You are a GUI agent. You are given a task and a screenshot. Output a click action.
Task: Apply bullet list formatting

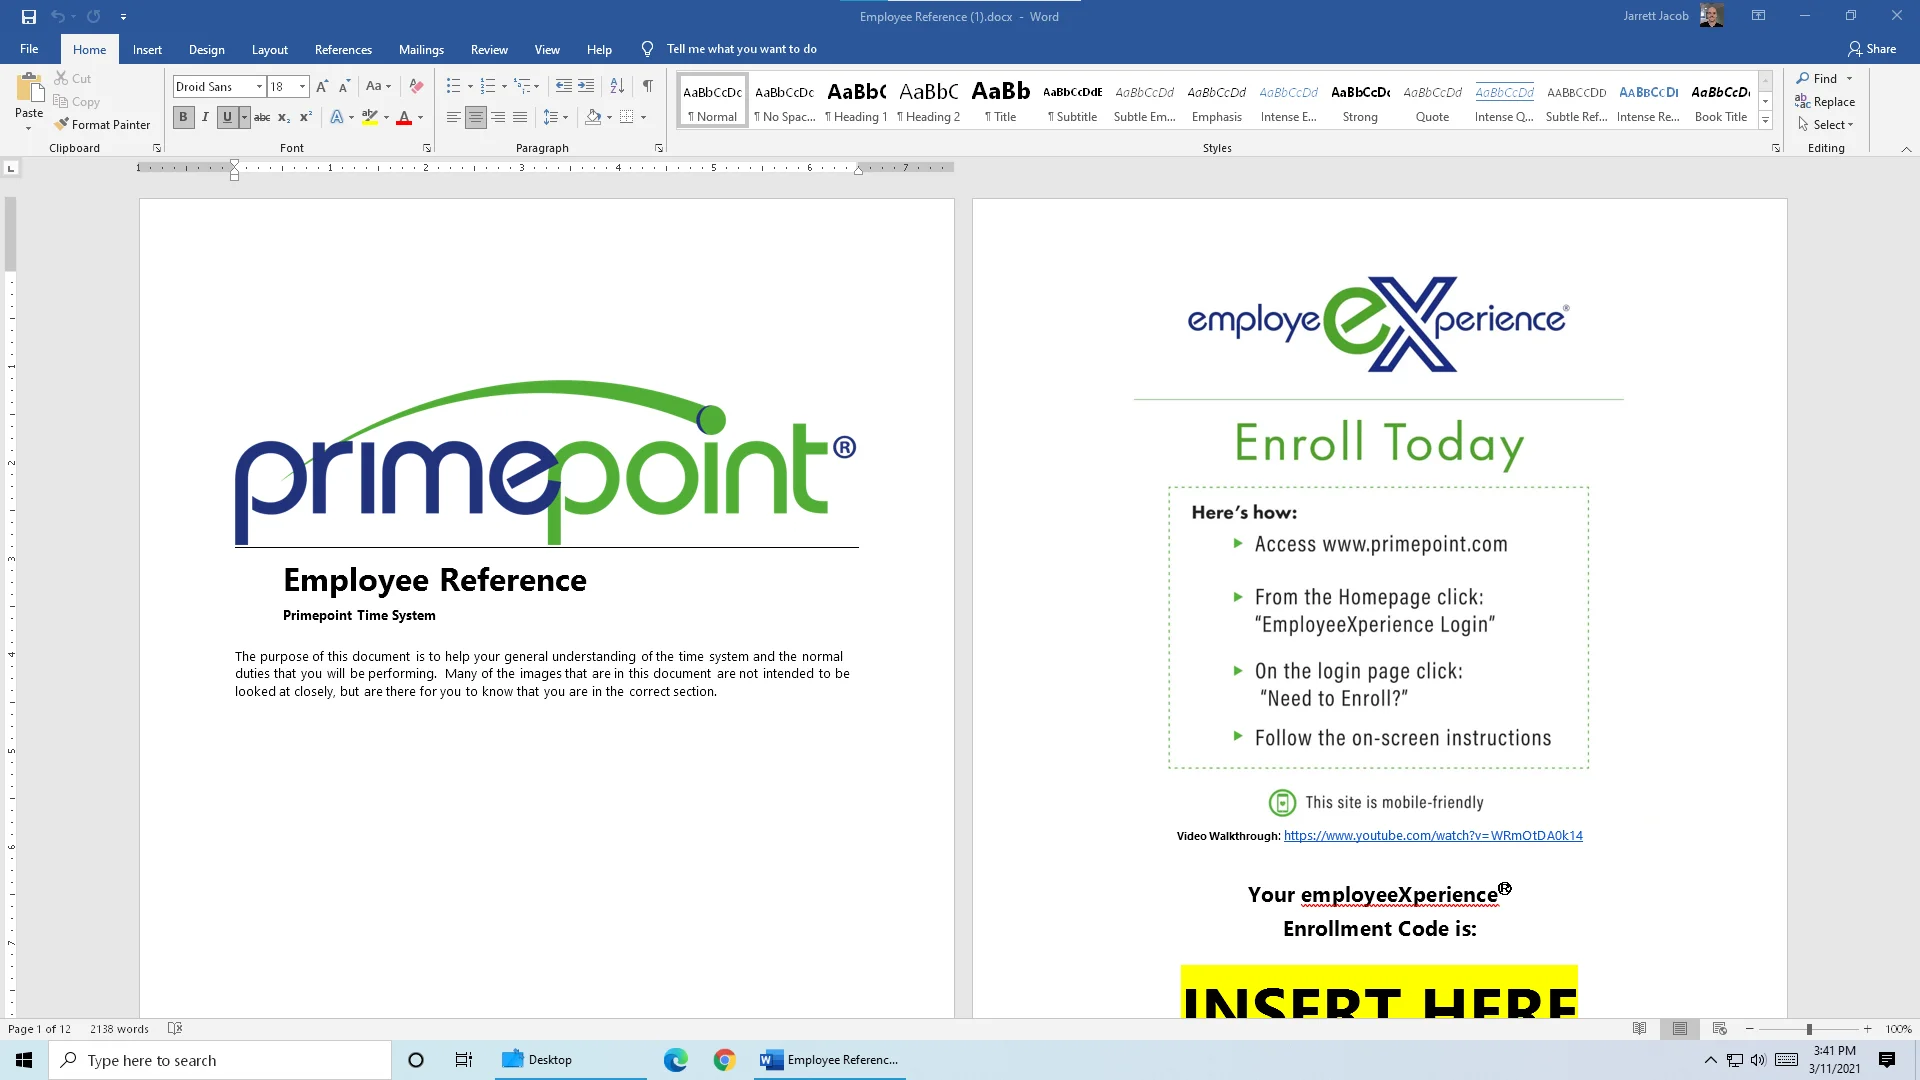[454, 86]
